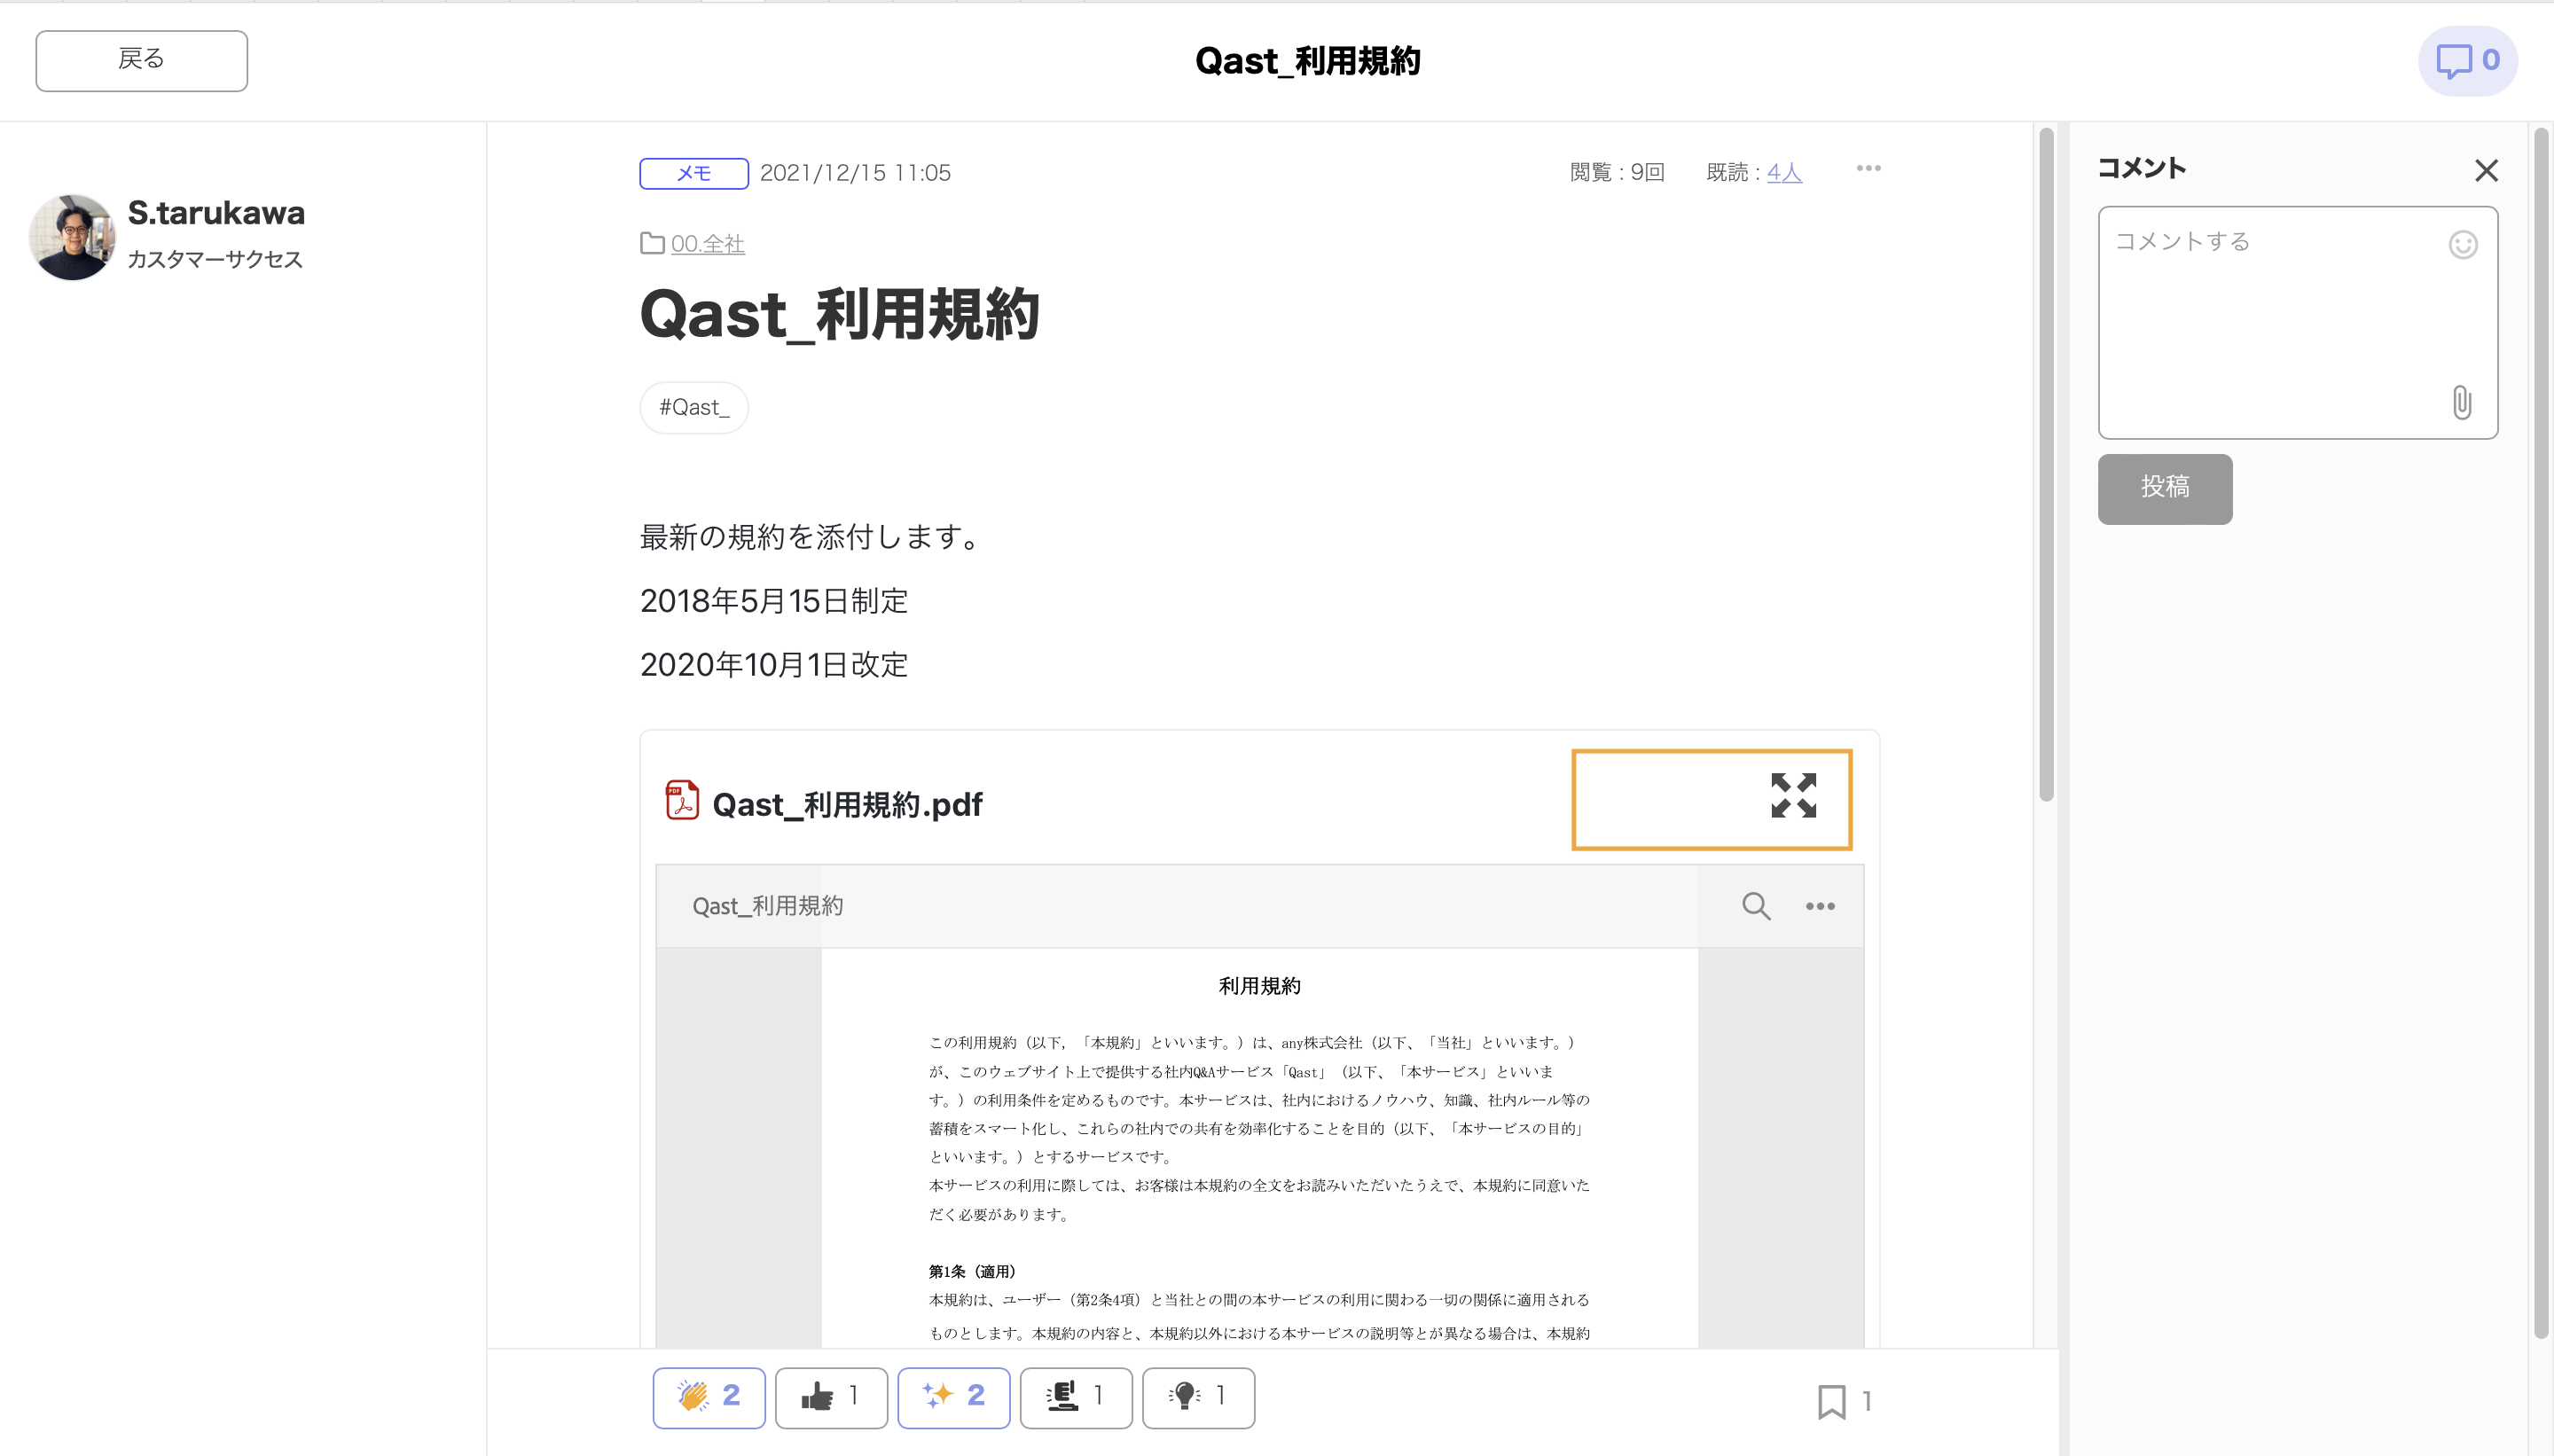Click the 第1条（適用） heading in PDF
Viewport: 2554px width, 1456px height.
(x=971, y=1272)
